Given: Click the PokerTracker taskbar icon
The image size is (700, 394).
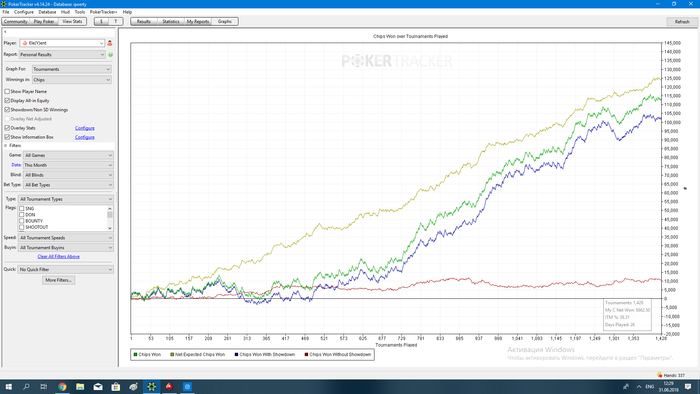Looking at the screenshot, I should click(151, 387).
